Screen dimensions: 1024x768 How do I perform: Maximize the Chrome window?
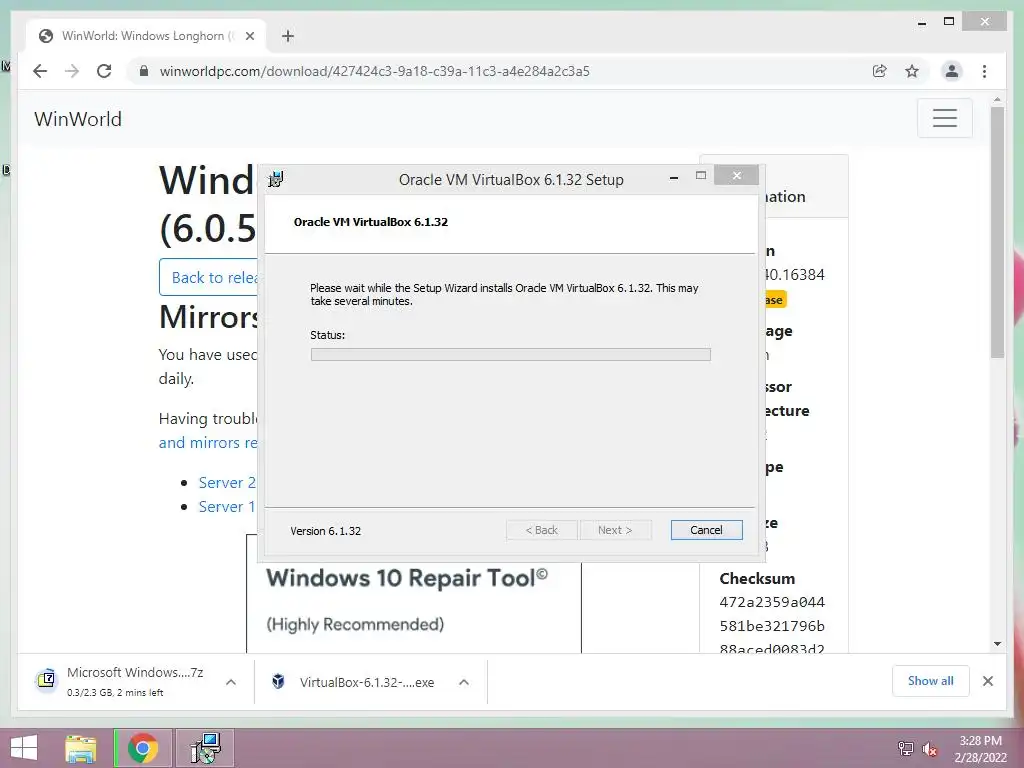click(949, 22)
